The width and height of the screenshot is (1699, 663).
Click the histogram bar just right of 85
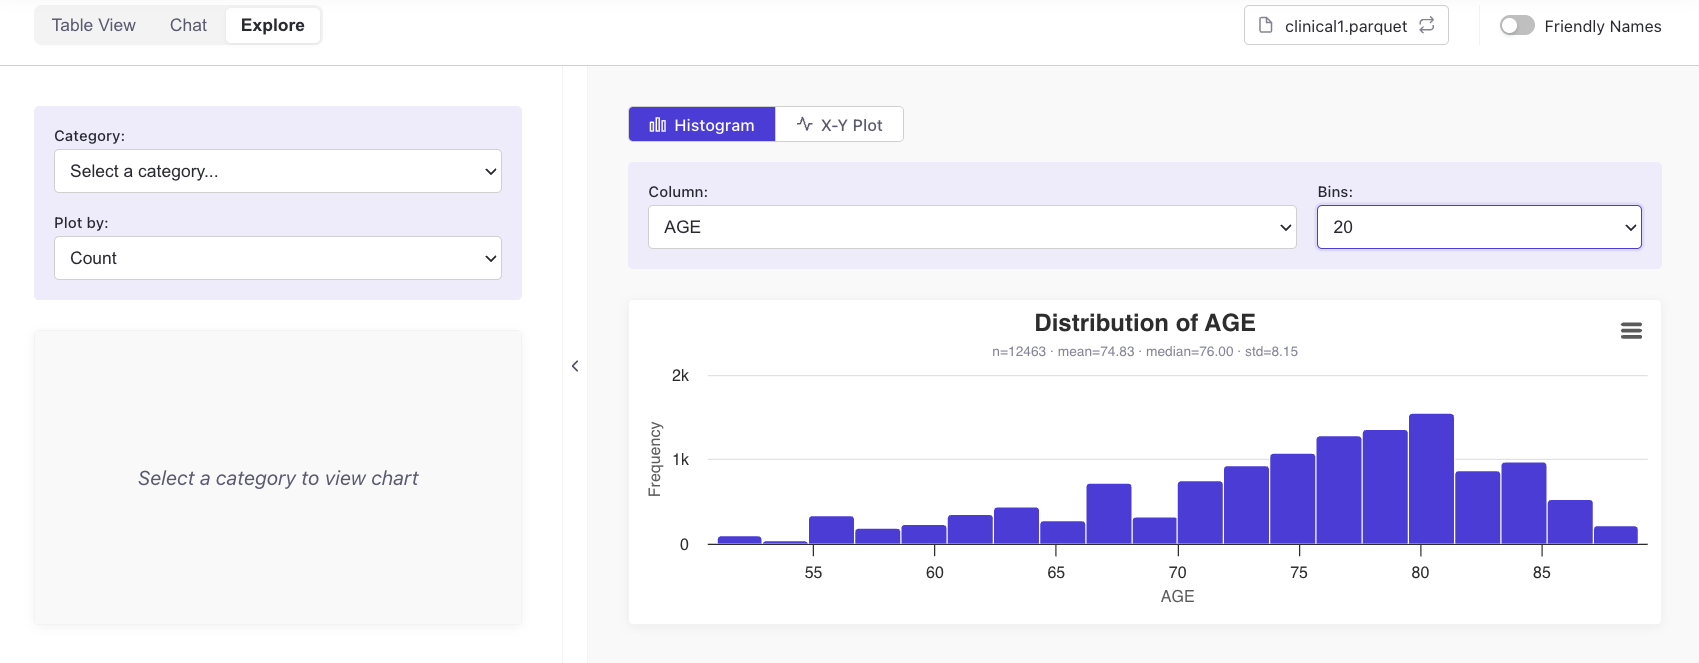(x=1570, y=522)
